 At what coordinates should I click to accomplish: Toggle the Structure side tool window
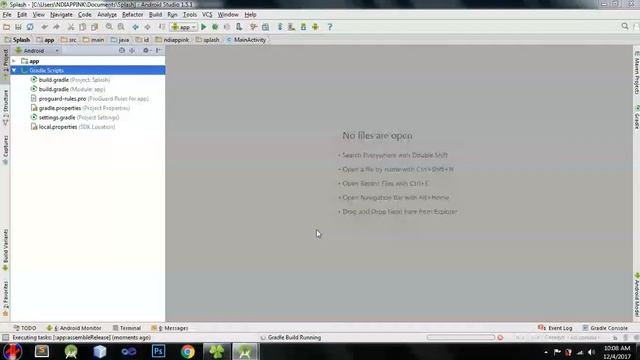[5, 107]
